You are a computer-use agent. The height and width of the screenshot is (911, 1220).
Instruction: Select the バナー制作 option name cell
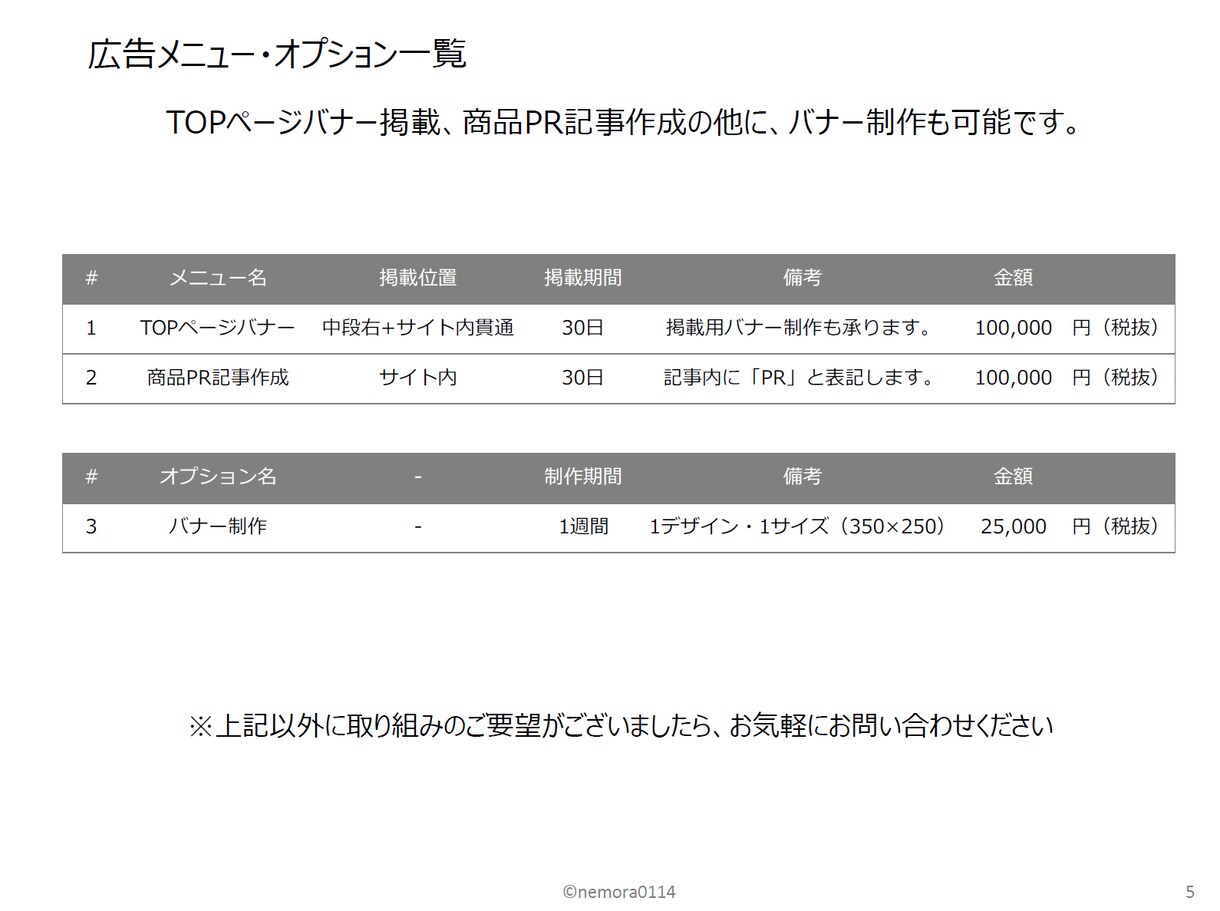tap(218, 526)
